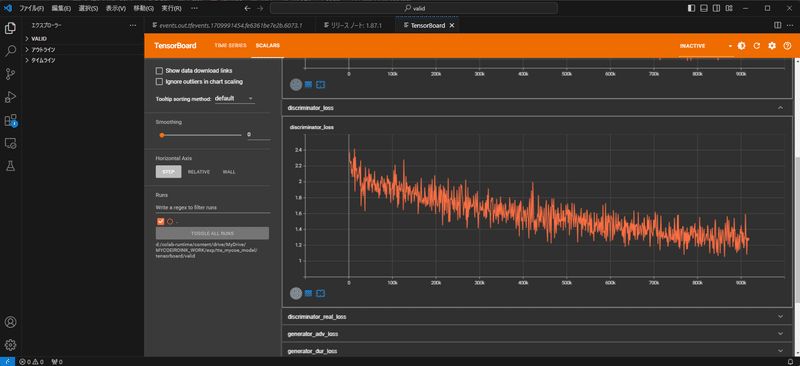Select RELATIVE horizontal axis
Viewport: 800px width, 366px height.
[x=199, y=172]
